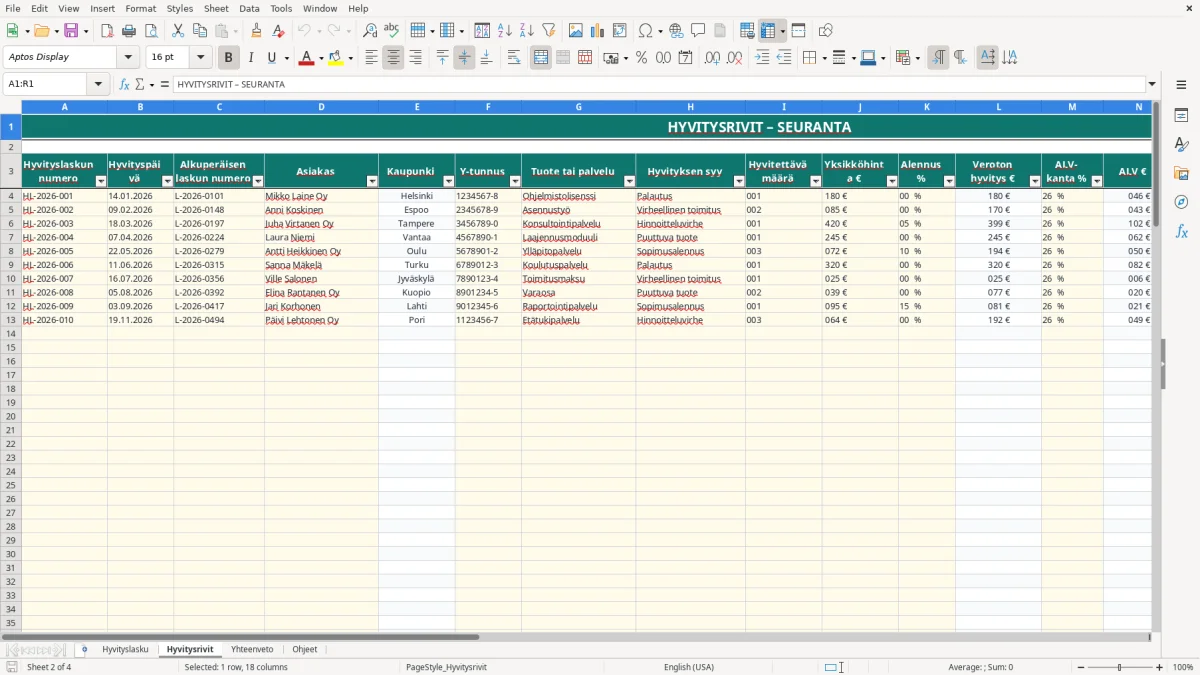The width and height of the screenshot is (1200, 675).
Task: Open the font size dropdown
Action: point(200,58)
